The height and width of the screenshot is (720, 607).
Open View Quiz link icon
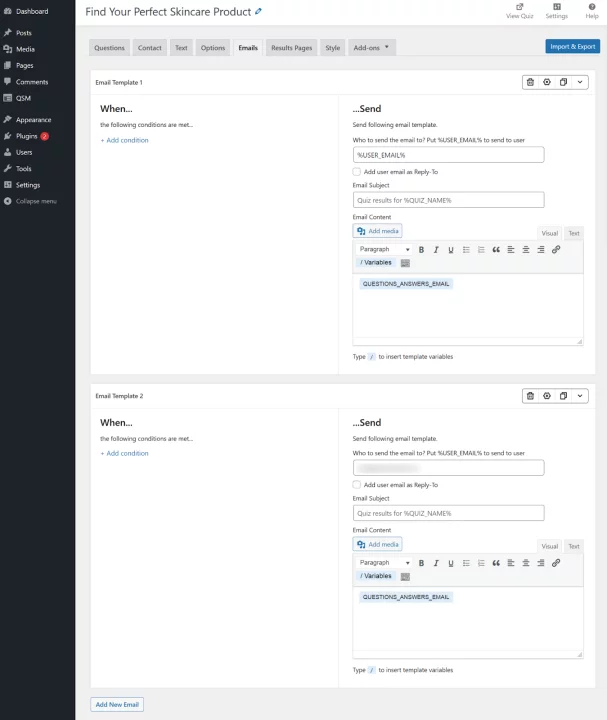tap(519, 6)
